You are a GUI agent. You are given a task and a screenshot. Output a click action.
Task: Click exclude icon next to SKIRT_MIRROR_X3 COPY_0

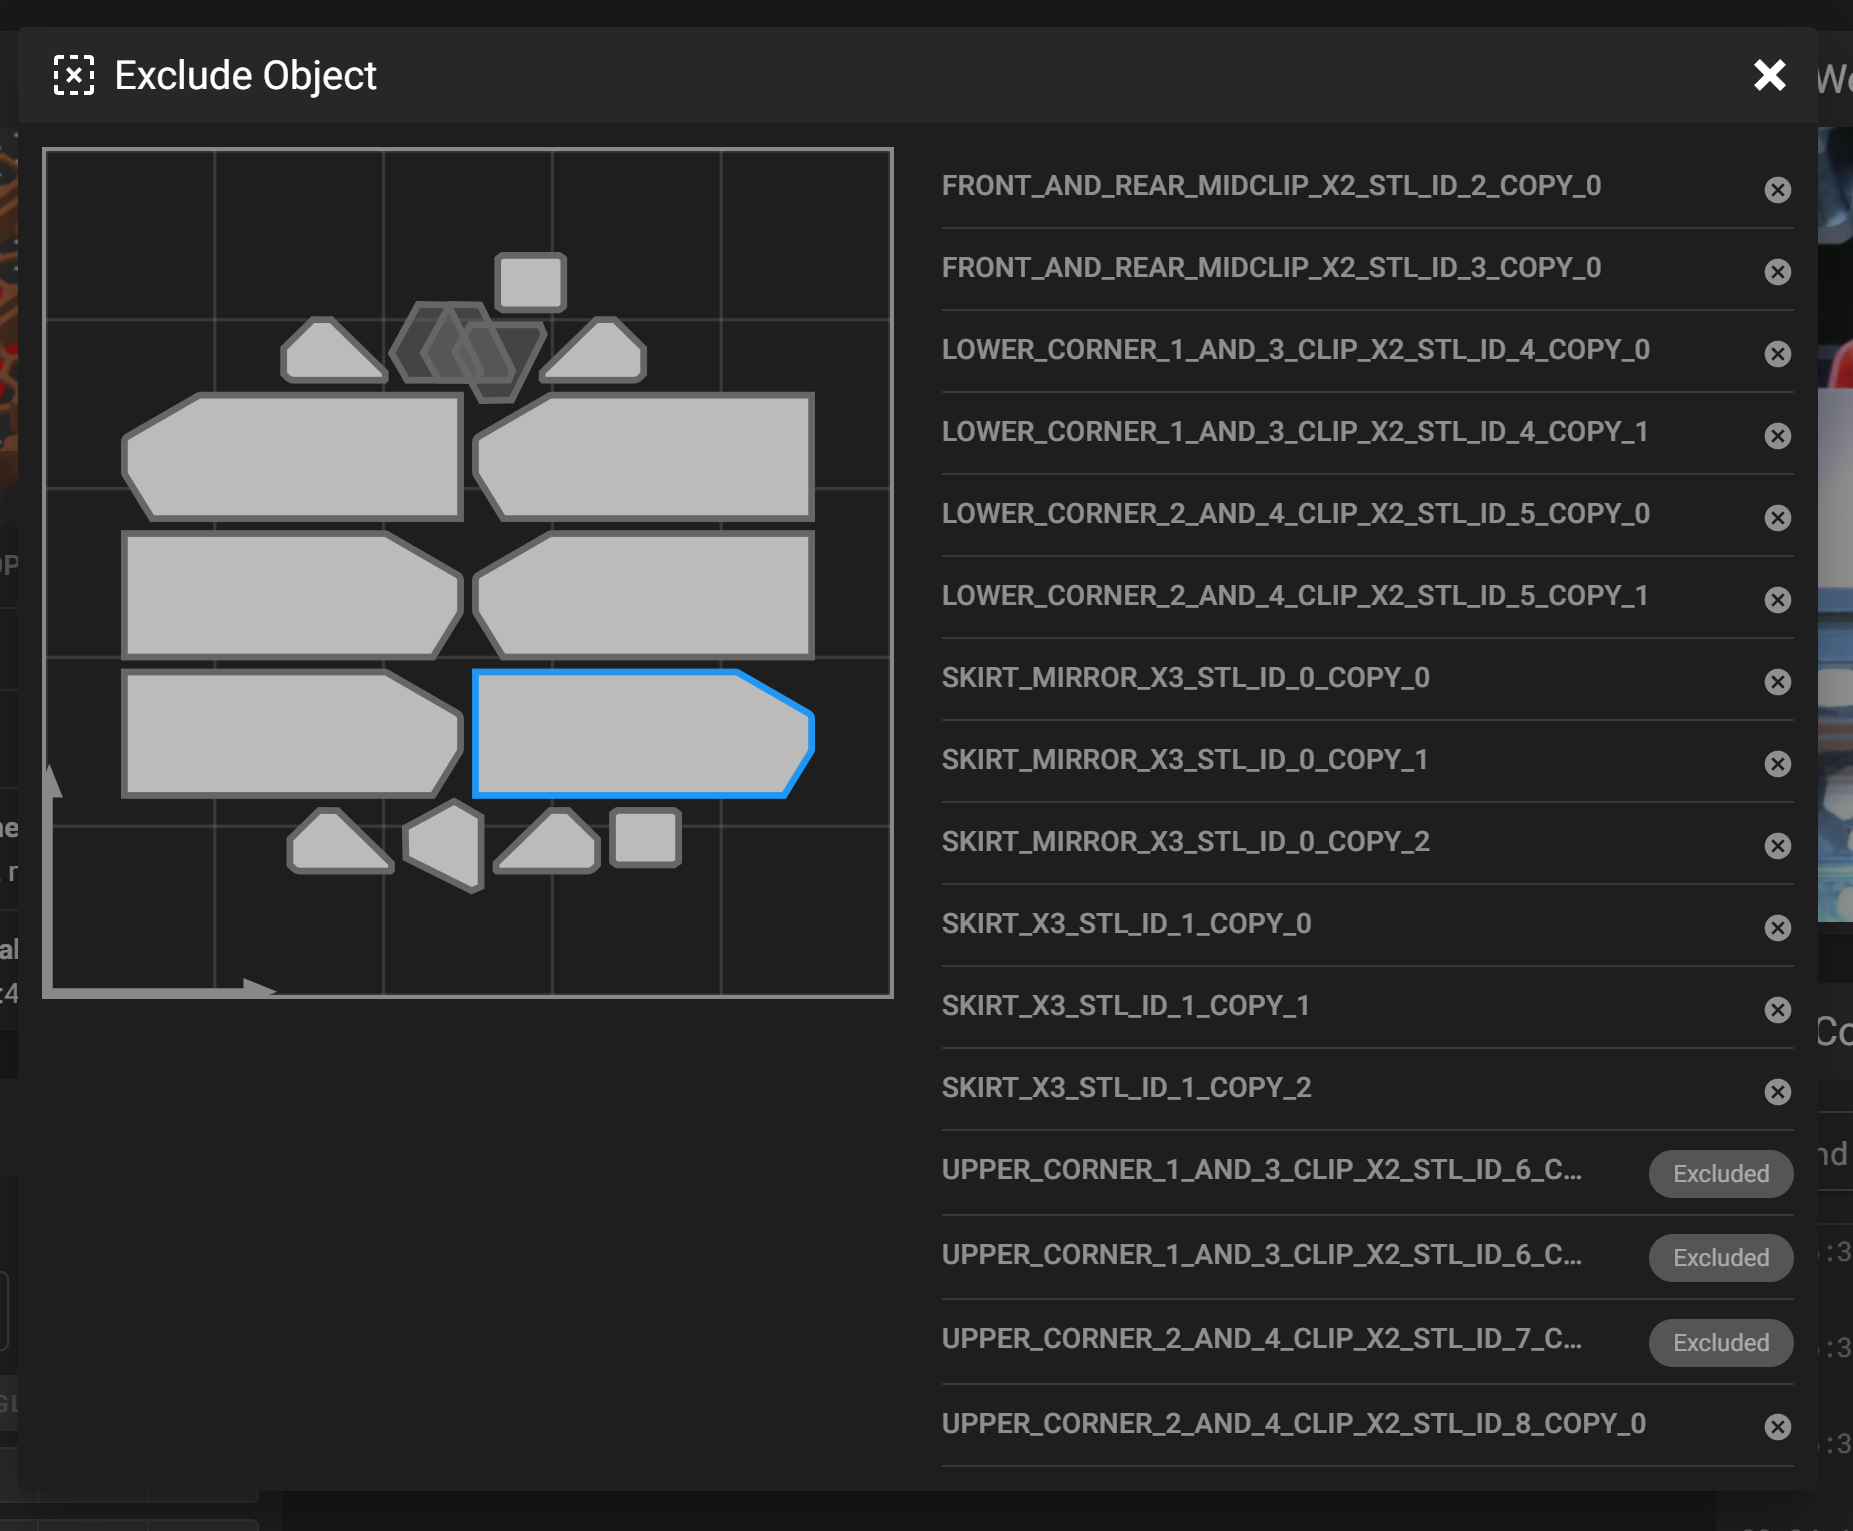point(1777,682)
